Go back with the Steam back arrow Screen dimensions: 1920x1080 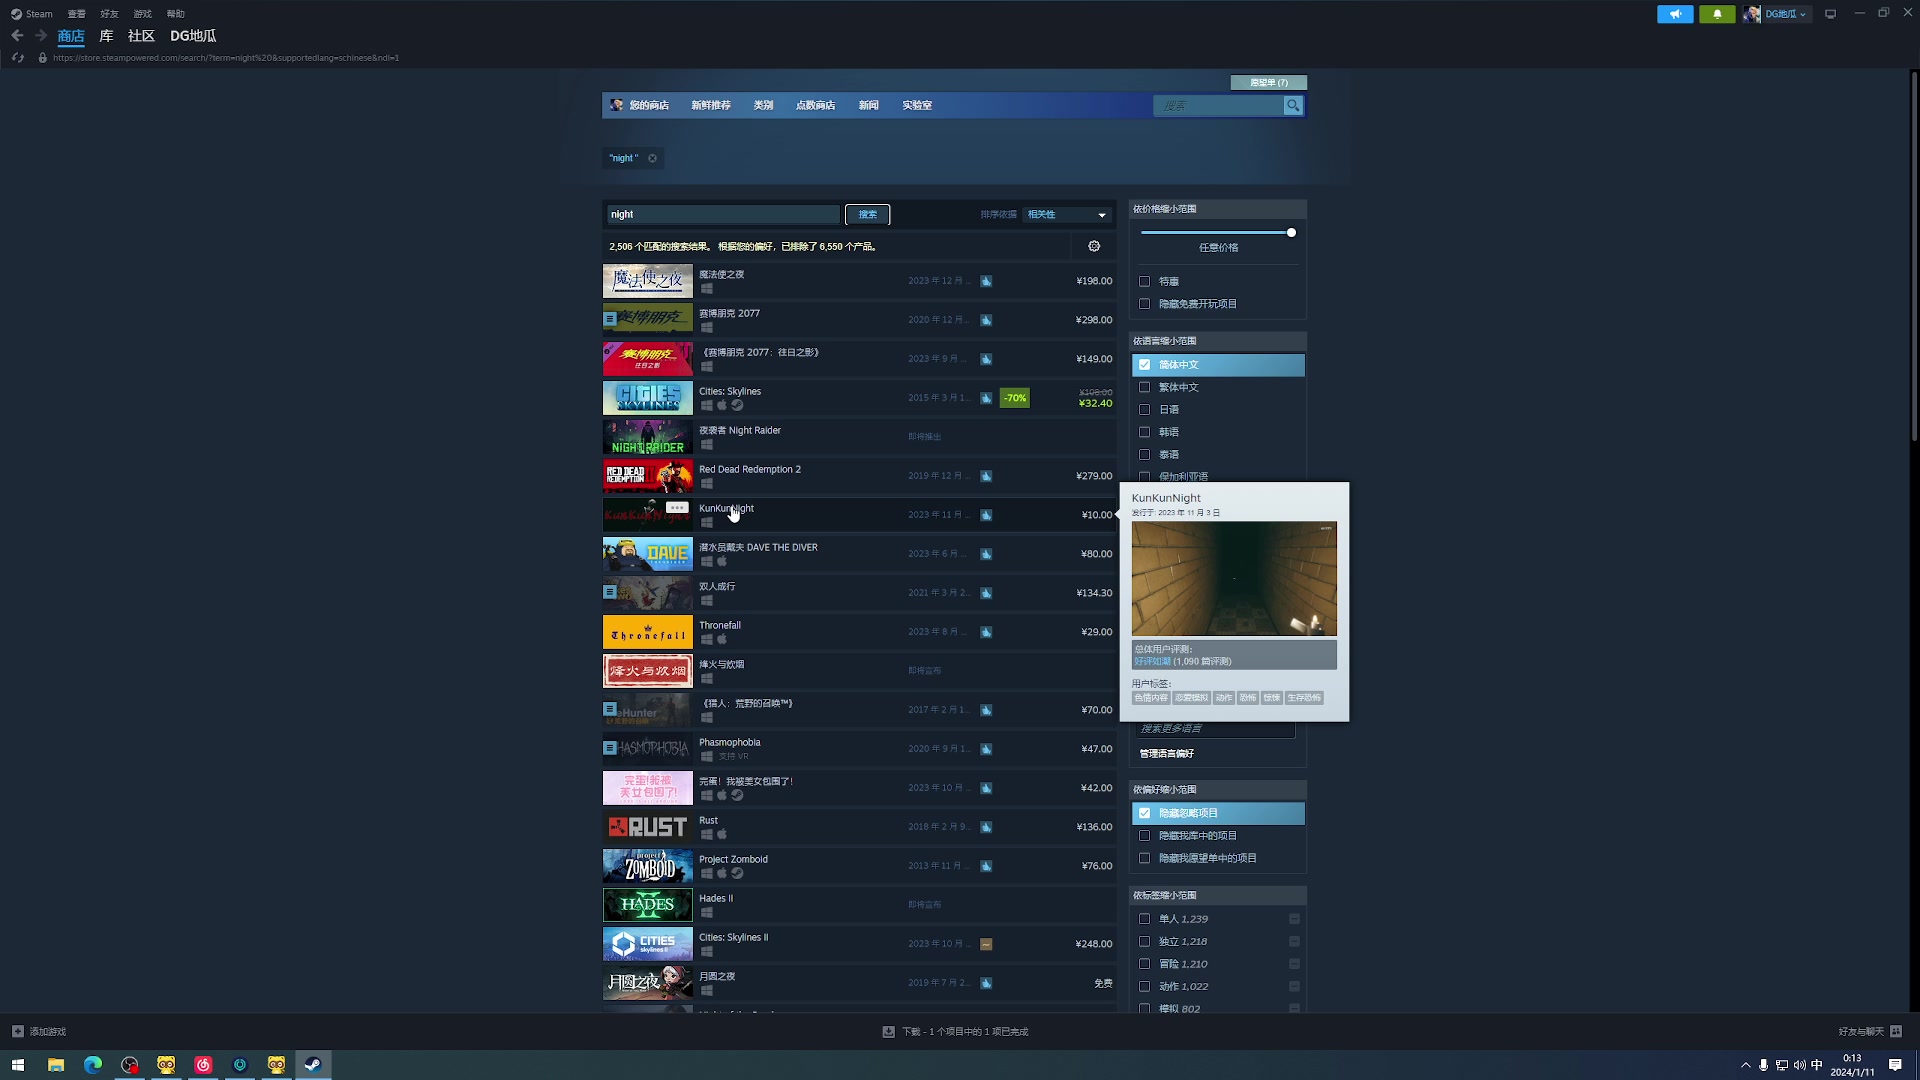point(17,36)
